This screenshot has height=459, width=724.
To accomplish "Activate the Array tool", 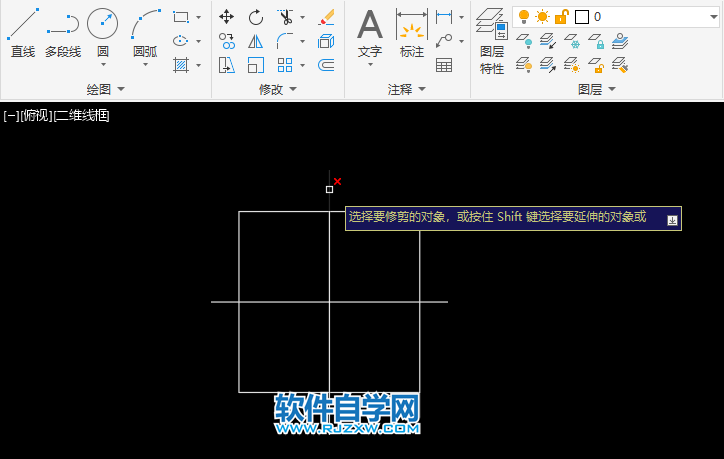I will [x=285, y=65].
